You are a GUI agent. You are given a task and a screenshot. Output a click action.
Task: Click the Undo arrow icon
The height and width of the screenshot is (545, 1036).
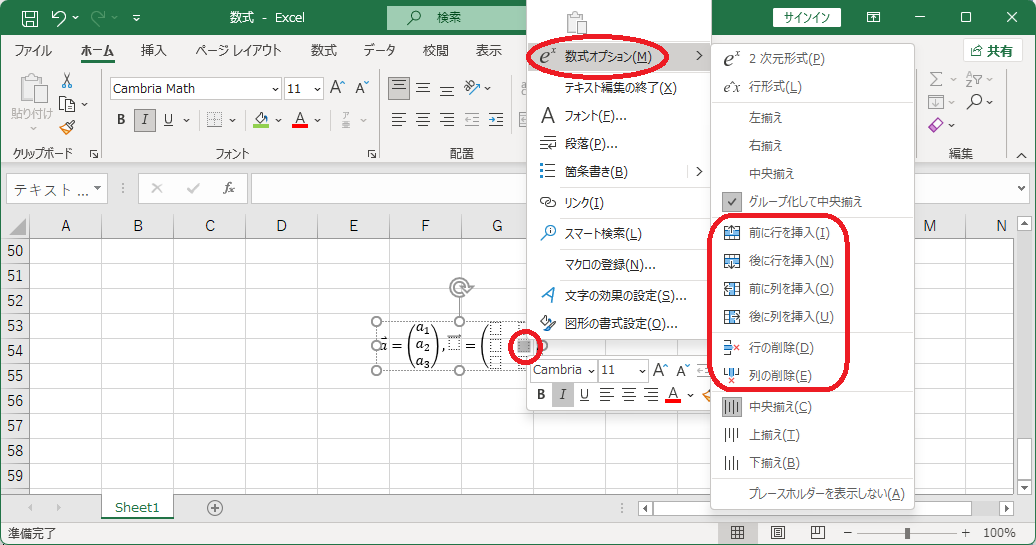(x=59, y=18)
